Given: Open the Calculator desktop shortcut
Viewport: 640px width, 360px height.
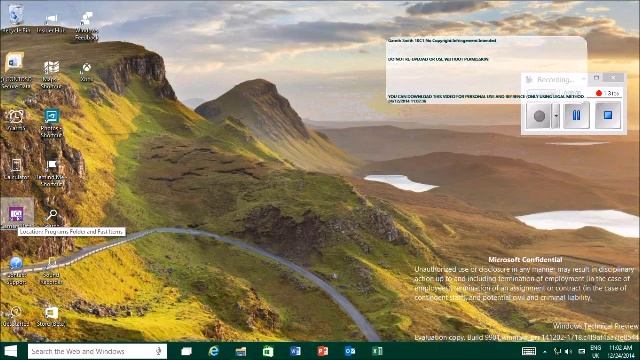Looking at the screenshot, I should [16, 169].
